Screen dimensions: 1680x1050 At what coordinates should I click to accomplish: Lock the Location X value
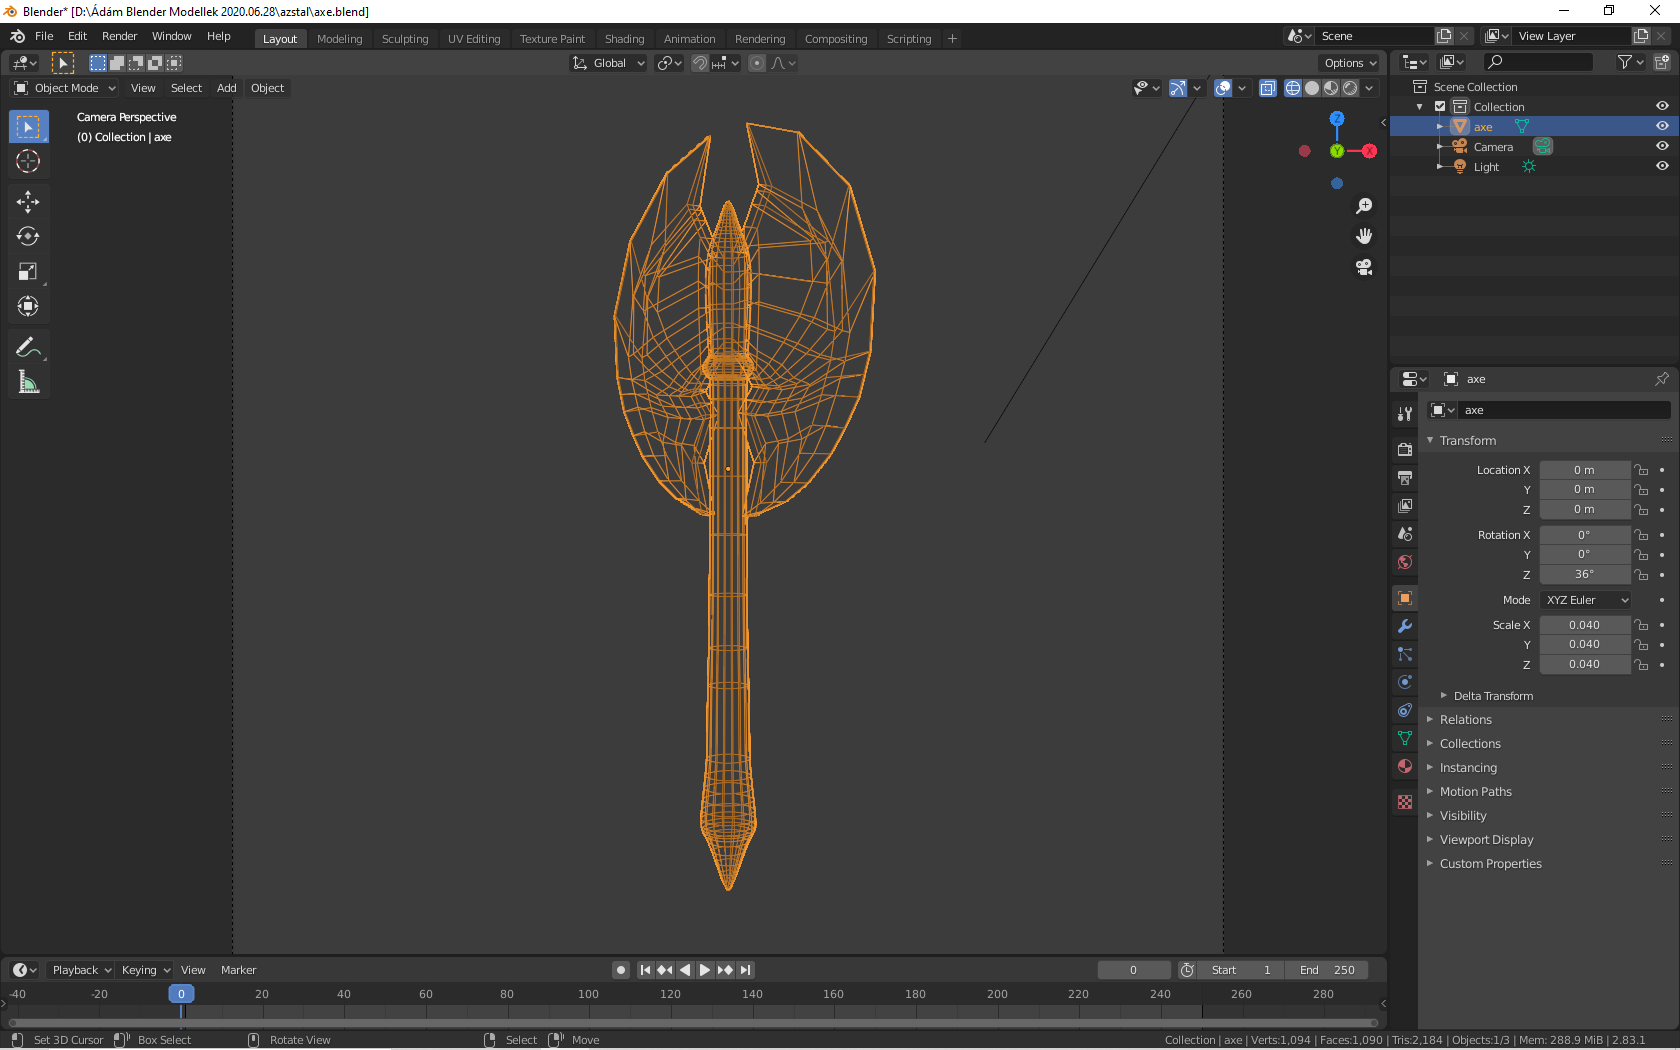[x=1641, y=470]
